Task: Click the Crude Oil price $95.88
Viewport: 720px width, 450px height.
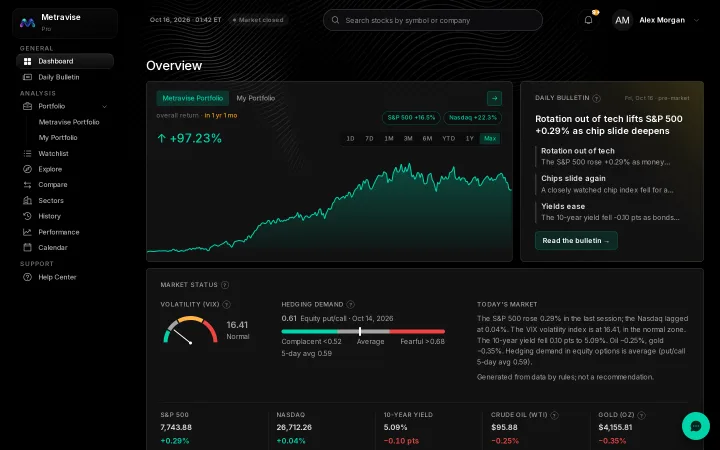Action: (504, 427)
